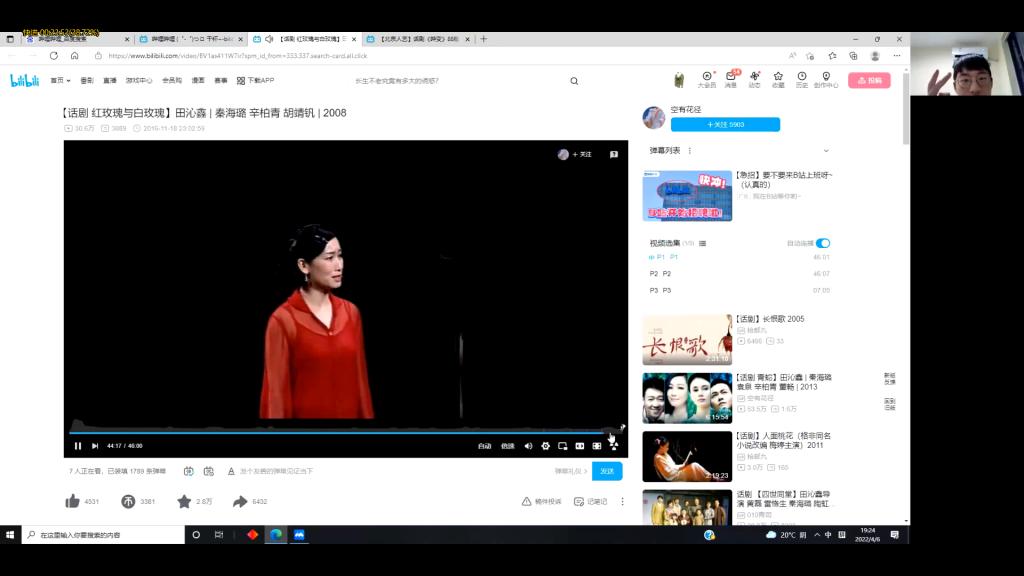Seek on the video progress bar
Image resolution: width=1024 pixels, height=576 pixels.
(346, 432)
